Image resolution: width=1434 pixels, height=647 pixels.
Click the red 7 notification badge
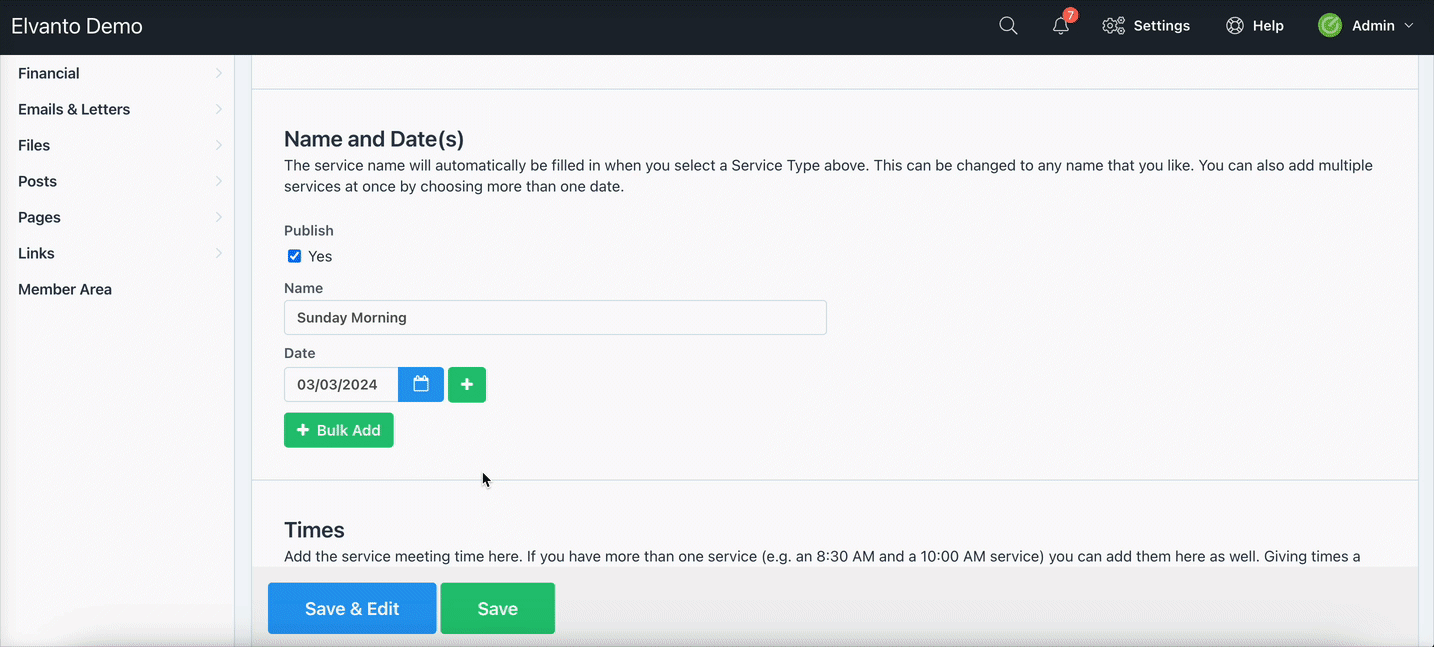(x=1071, y=15)
